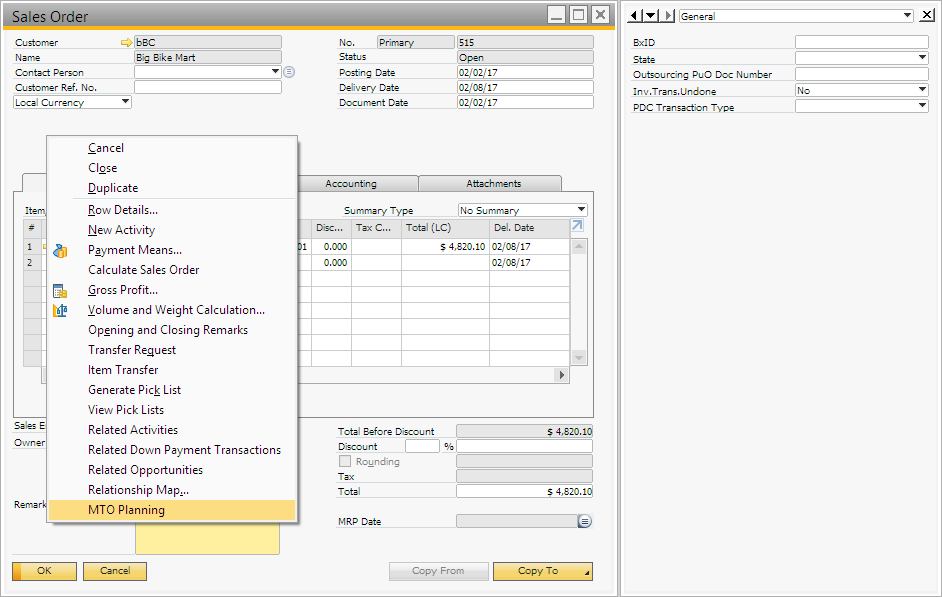Click the Payment Means coins icon
The height and width of the screenshot is (597, 942).
pos(60,251)
